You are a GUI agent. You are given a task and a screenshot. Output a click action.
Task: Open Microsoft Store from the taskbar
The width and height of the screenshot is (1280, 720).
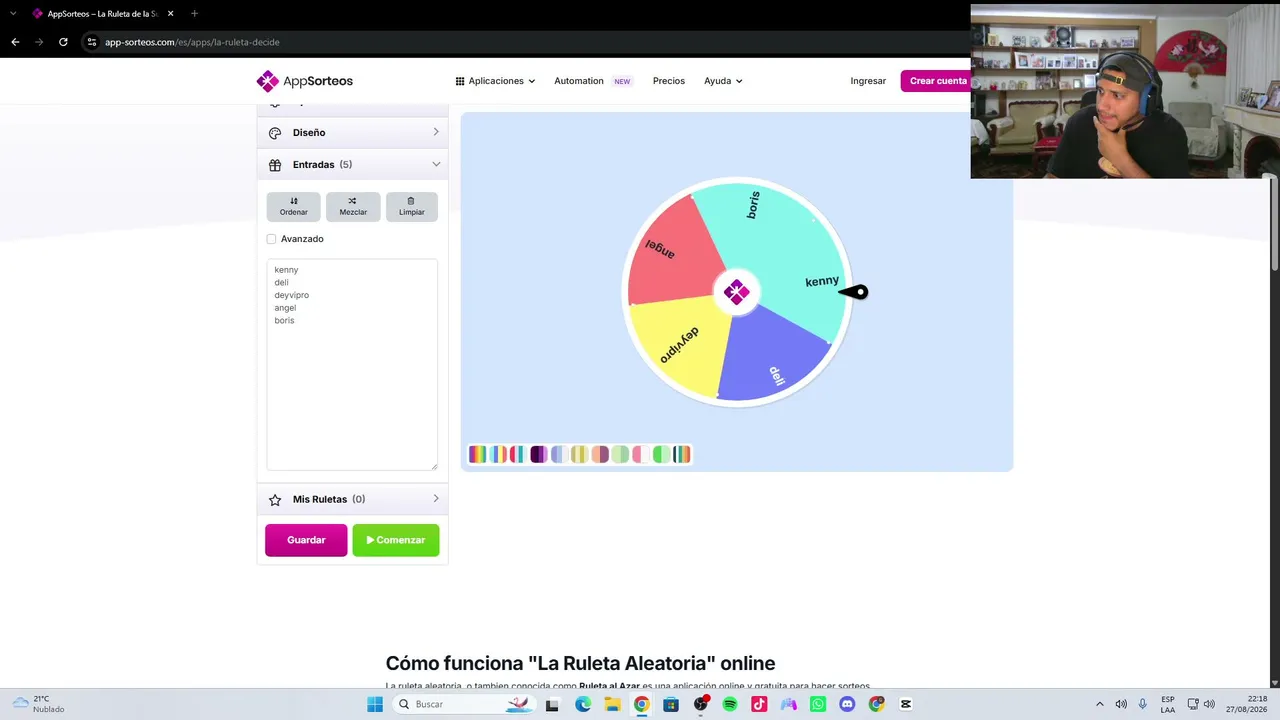pos(671,704)
